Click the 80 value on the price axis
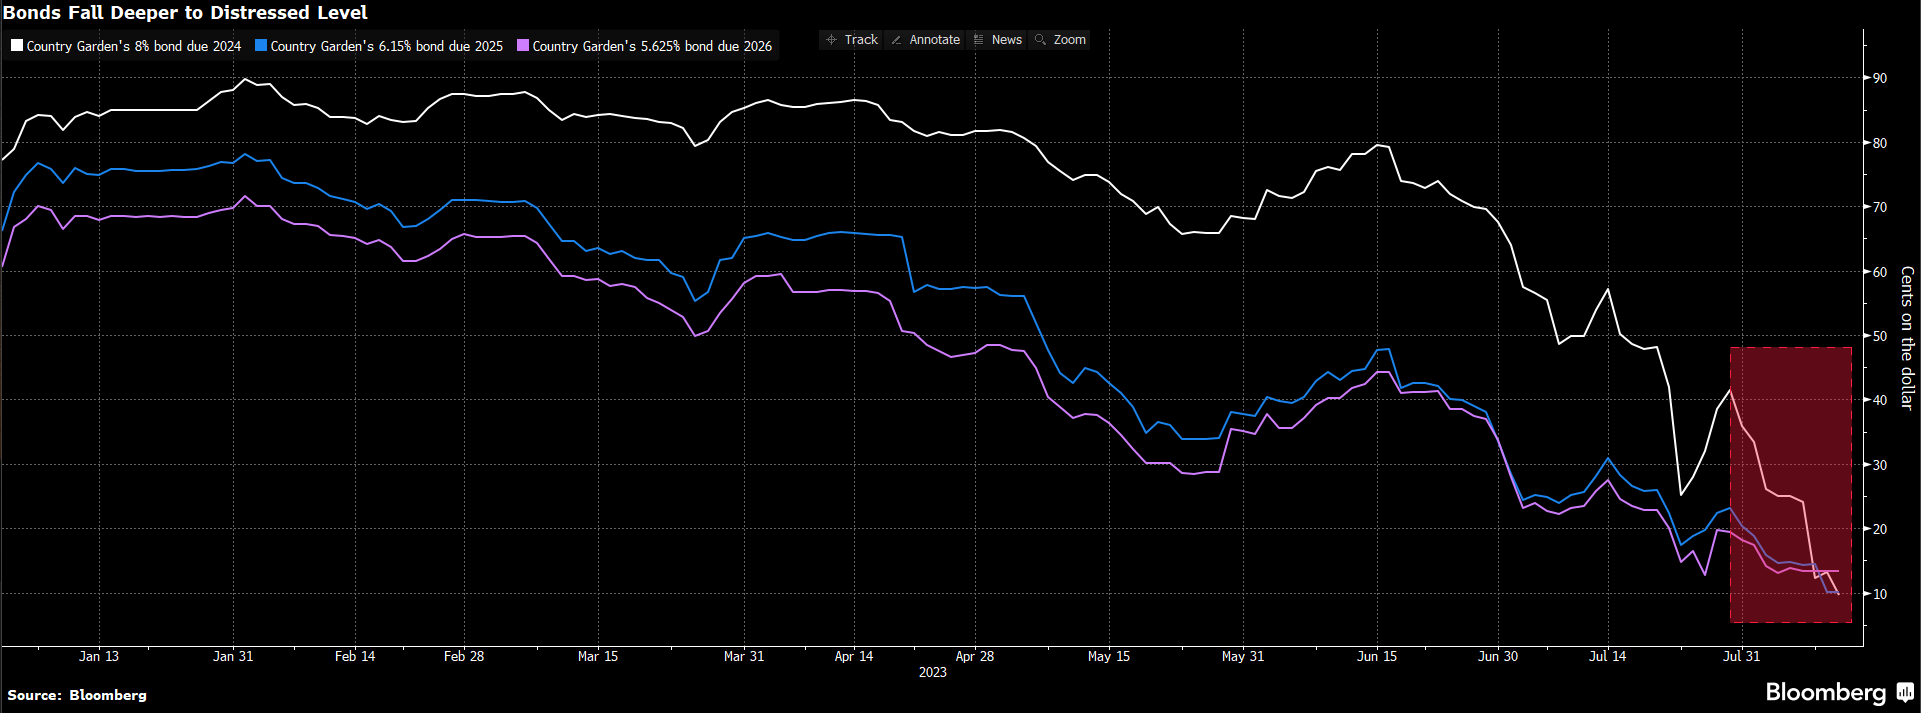This screenshot has width=1921, height=713. tap(1880, 143)
